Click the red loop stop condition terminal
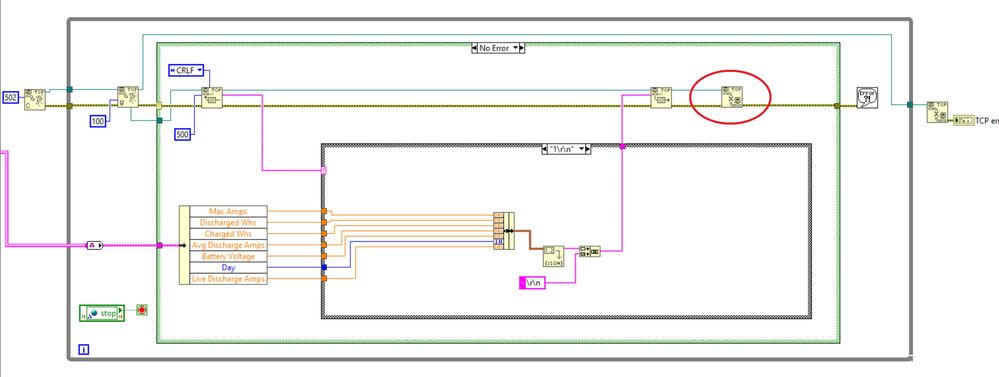Viewport: 999px width, 377px height. [x=141, y=310]
